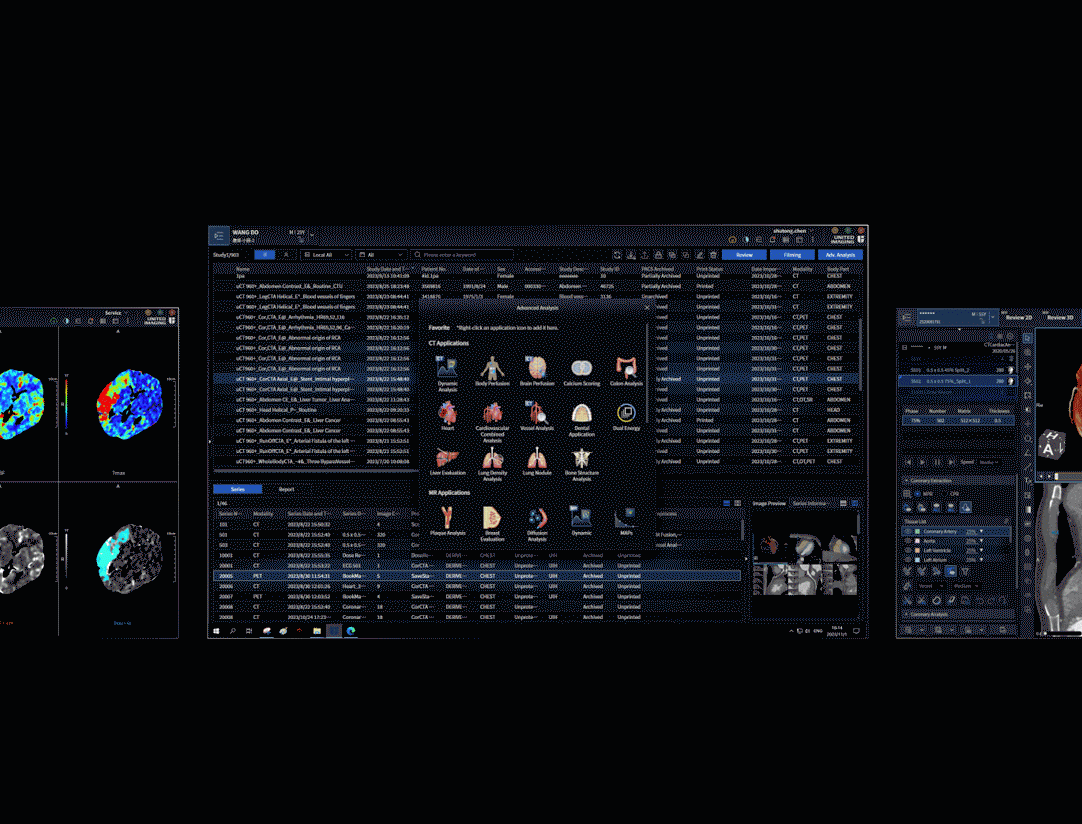The width and height of the screenshot is (1082, 824).
Task: Start the Dental Application
Action: [581, 414]
